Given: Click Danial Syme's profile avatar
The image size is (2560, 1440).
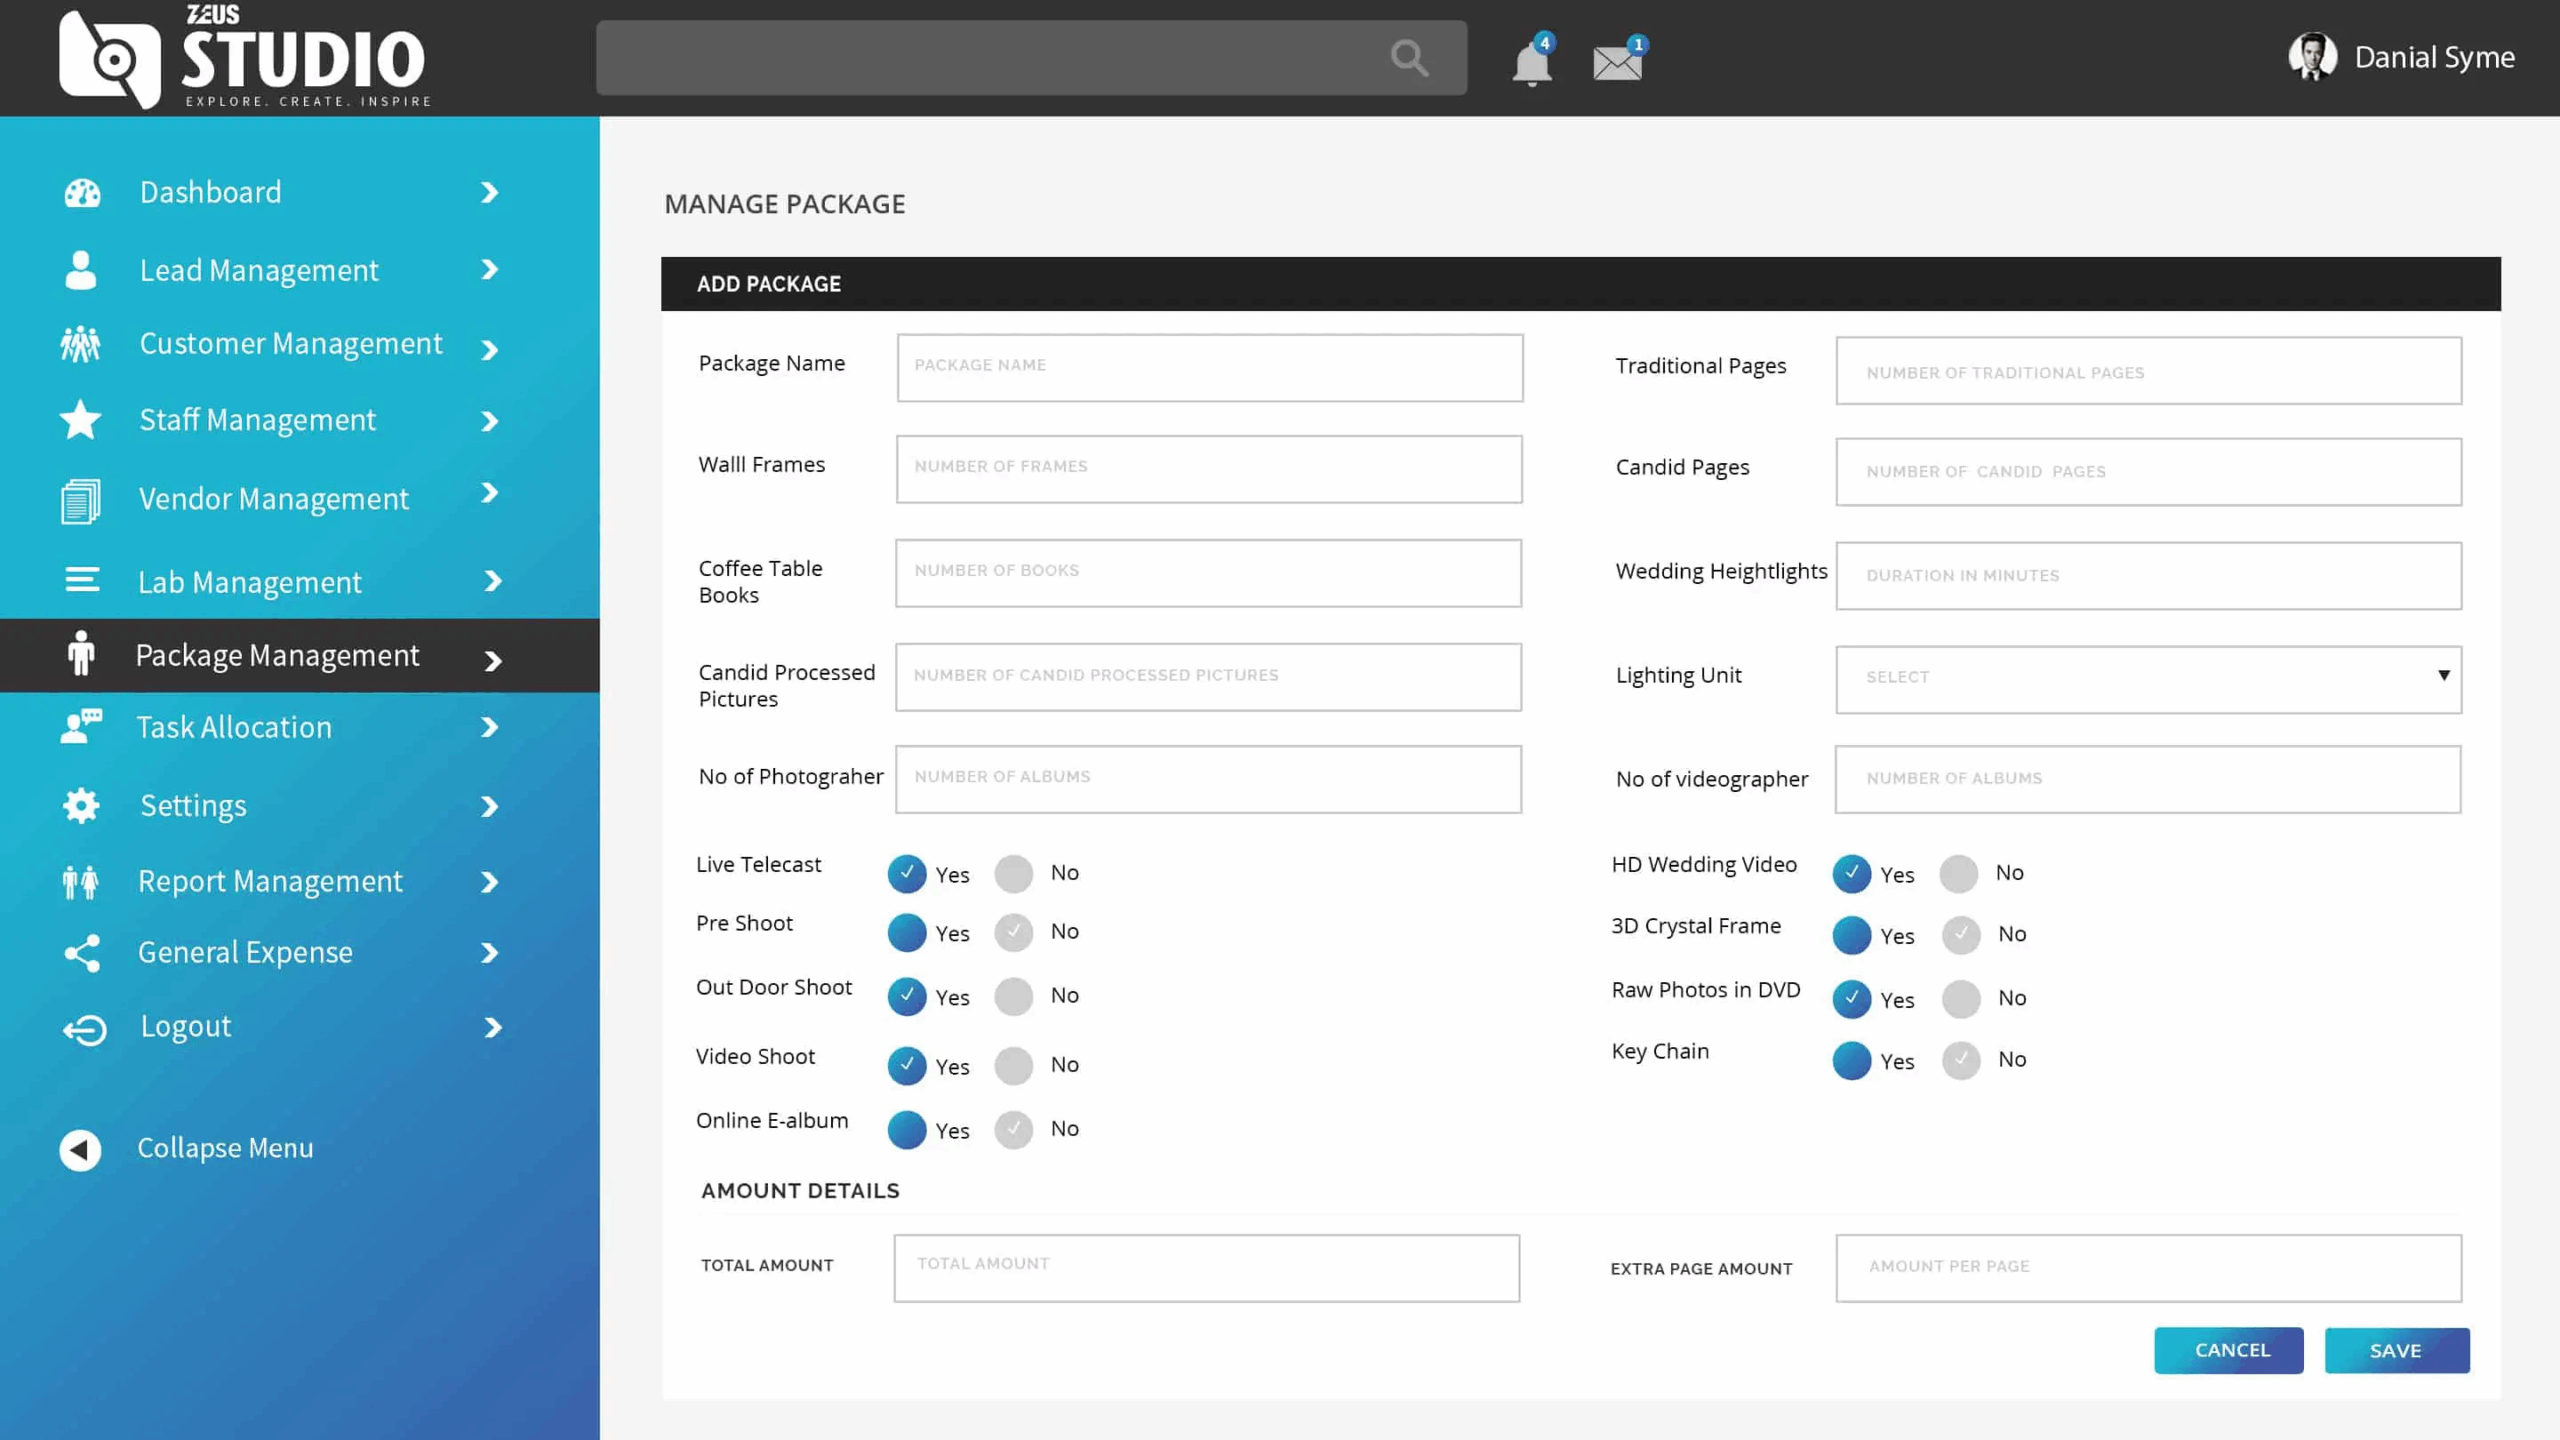Looking at the screenshot, I should 2312,57.
